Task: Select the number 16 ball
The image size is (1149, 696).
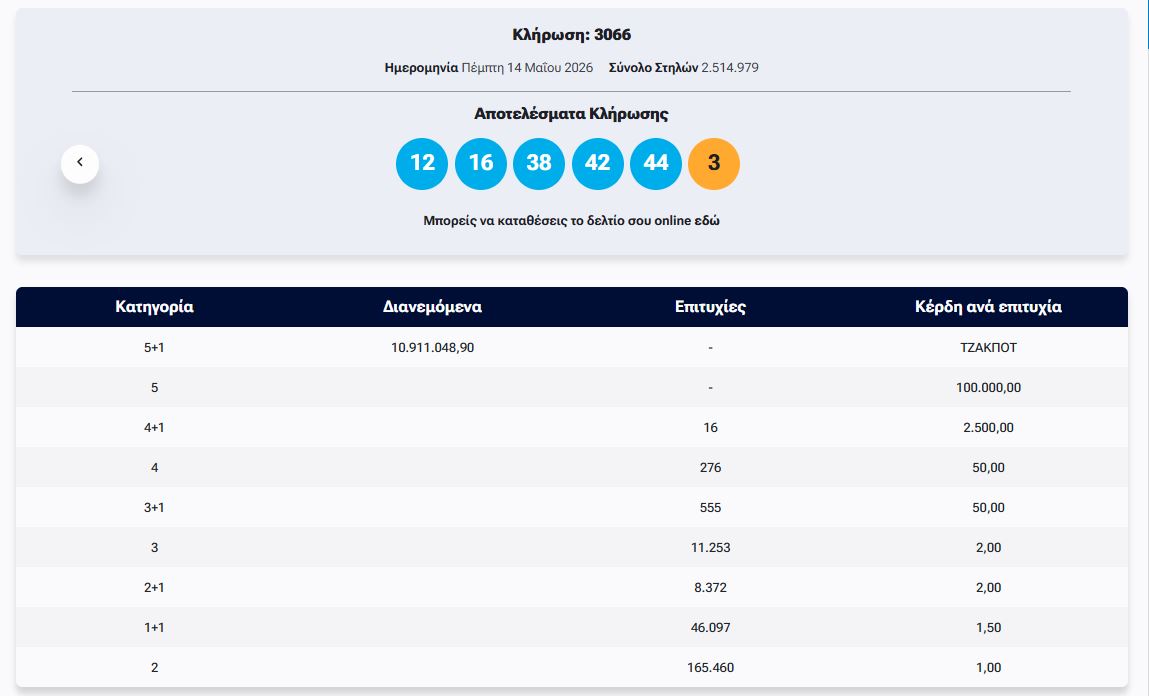Action: [481, 163]
